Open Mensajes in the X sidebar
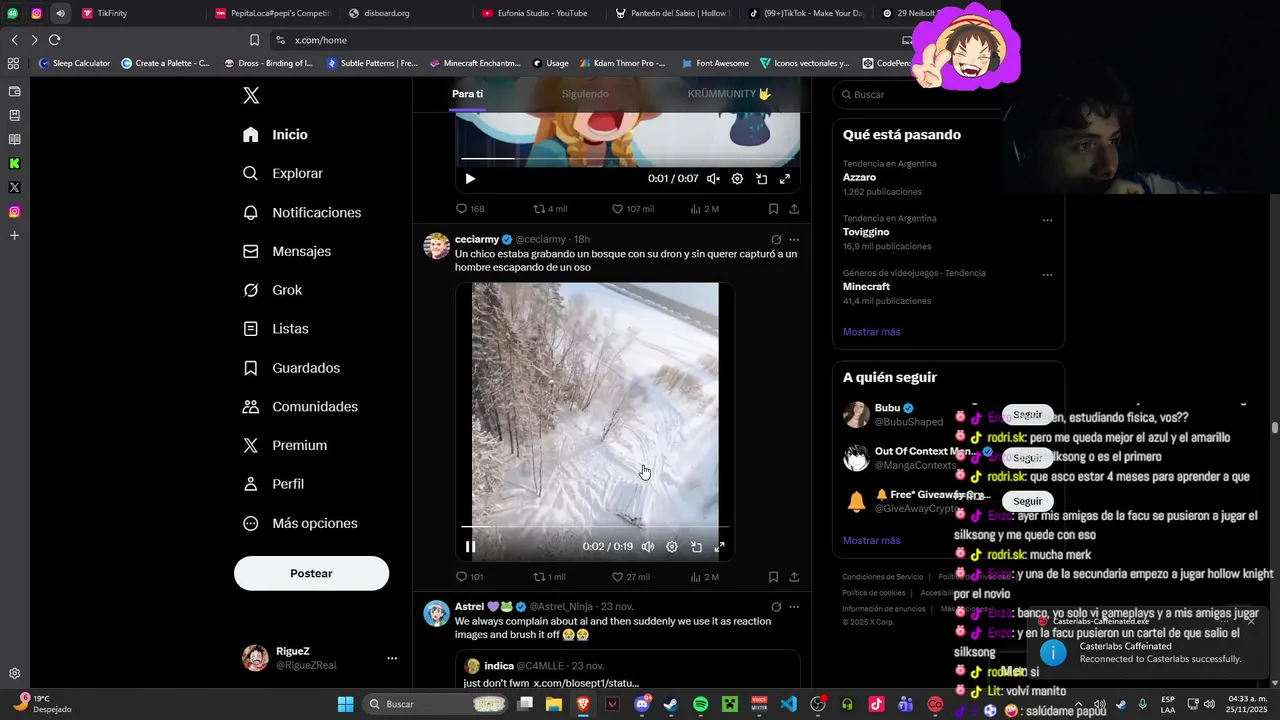 [x=287, y=251]
